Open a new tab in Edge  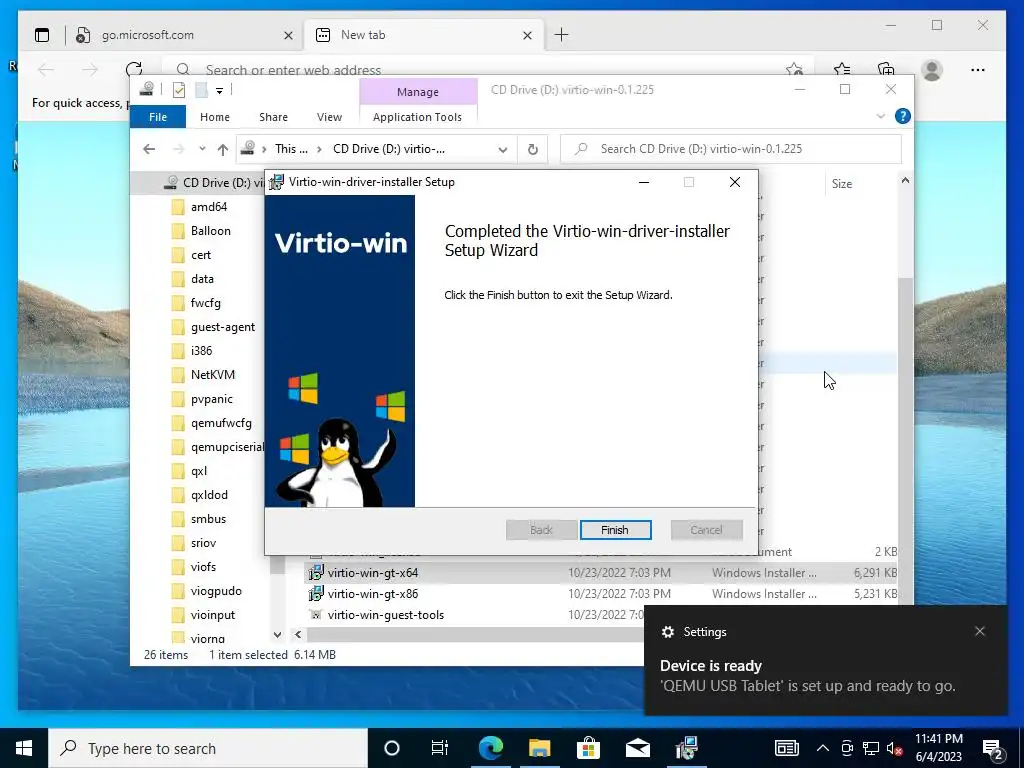[x=561, y=35]
